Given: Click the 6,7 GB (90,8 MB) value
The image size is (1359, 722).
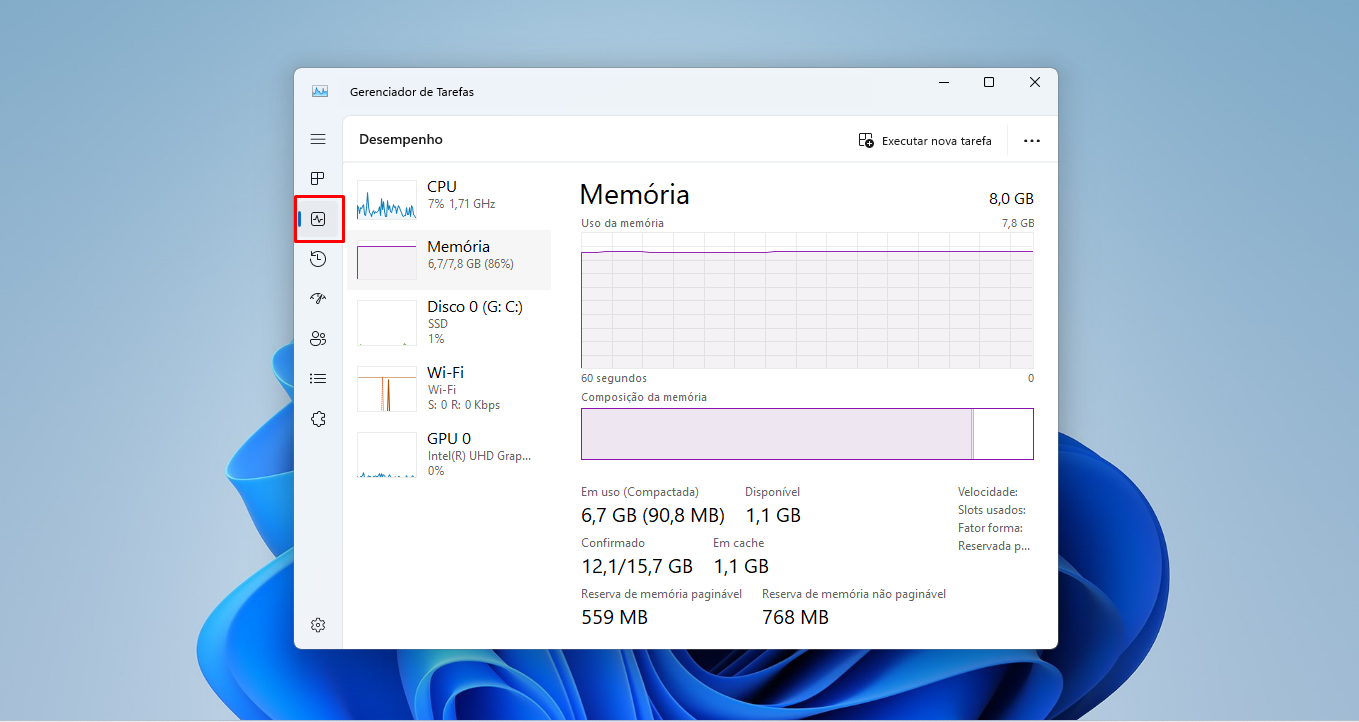Looking at the screenshot, I should (x=653, y=516).
